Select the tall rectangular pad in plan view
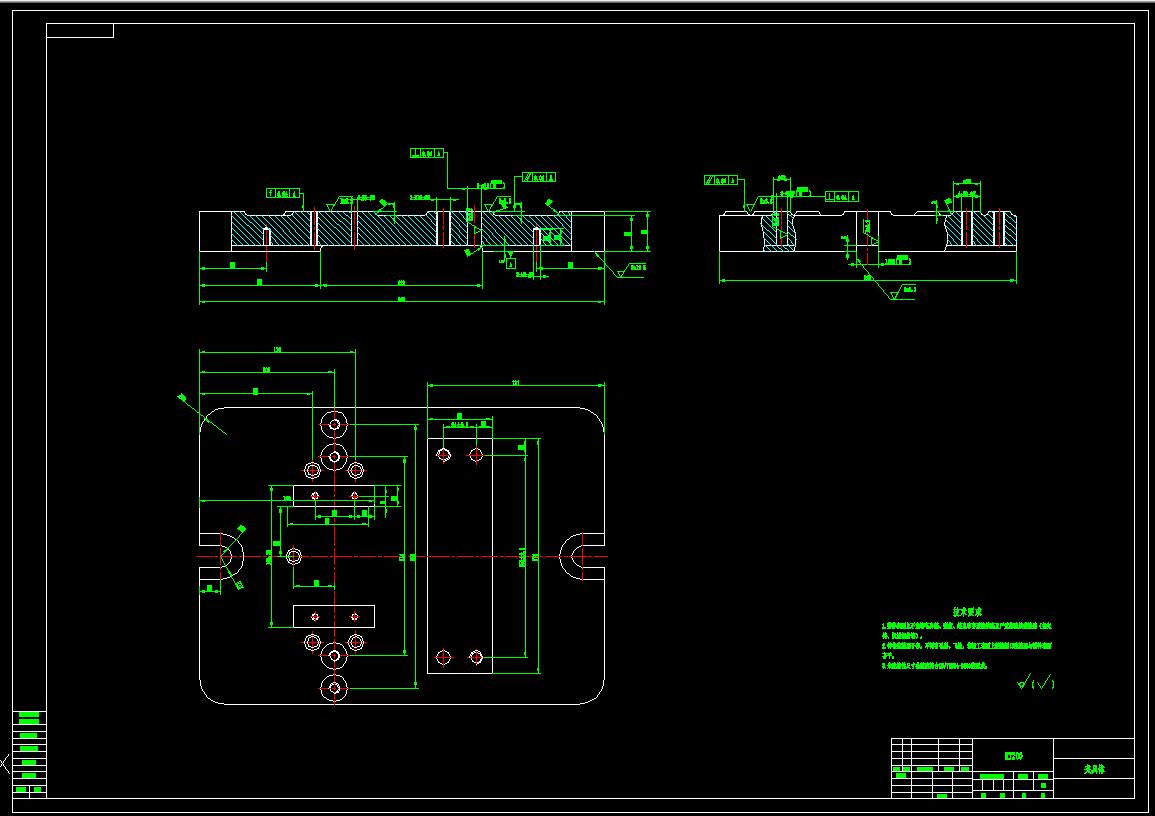 coord(460,556)
